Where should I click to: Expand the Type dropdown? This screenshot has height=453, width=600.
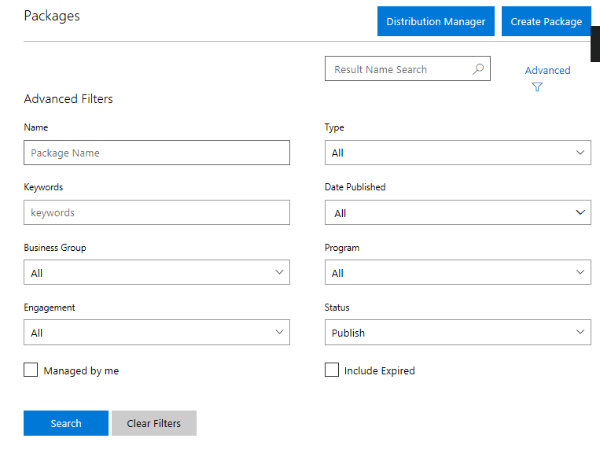tap(457, 153)
